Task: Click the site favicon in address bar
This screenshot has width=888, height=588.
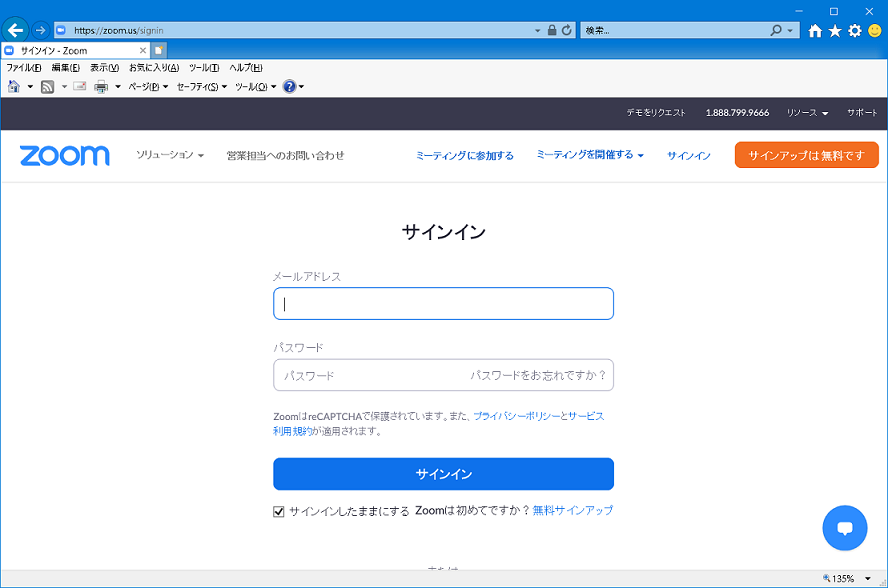Action: (61, 30)
